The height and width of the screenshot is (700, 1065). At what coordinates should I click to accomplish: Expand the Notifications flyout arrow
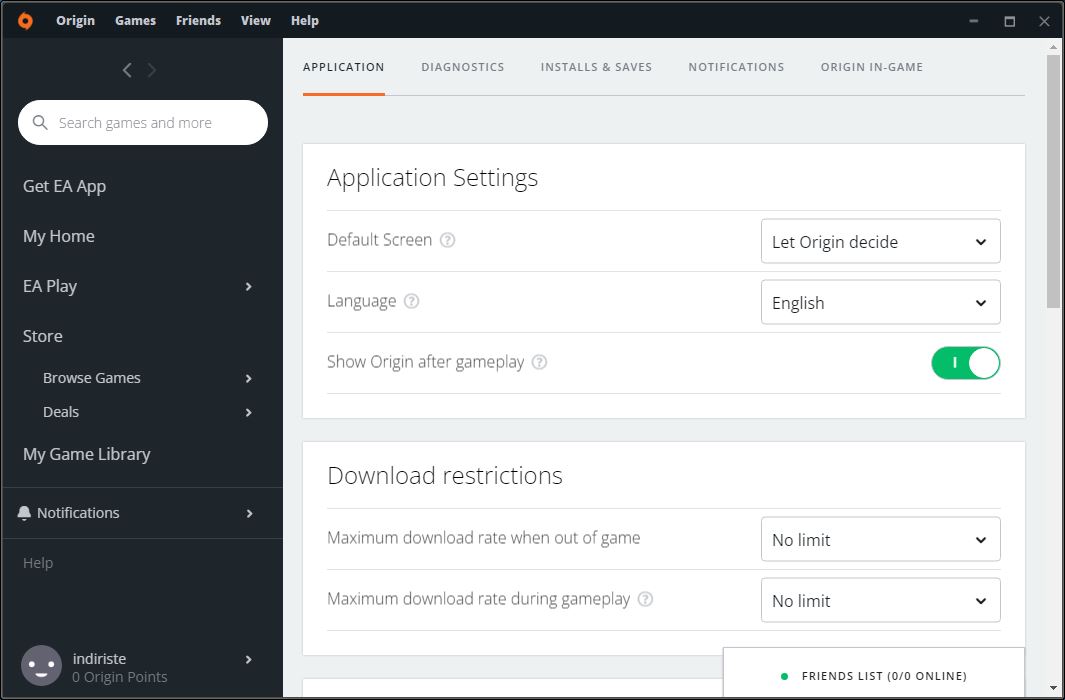[x=249, y=513]
